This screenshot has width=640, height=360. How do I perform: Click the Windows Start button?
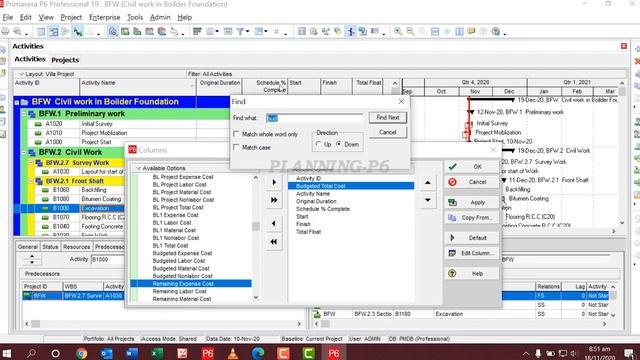6,353
